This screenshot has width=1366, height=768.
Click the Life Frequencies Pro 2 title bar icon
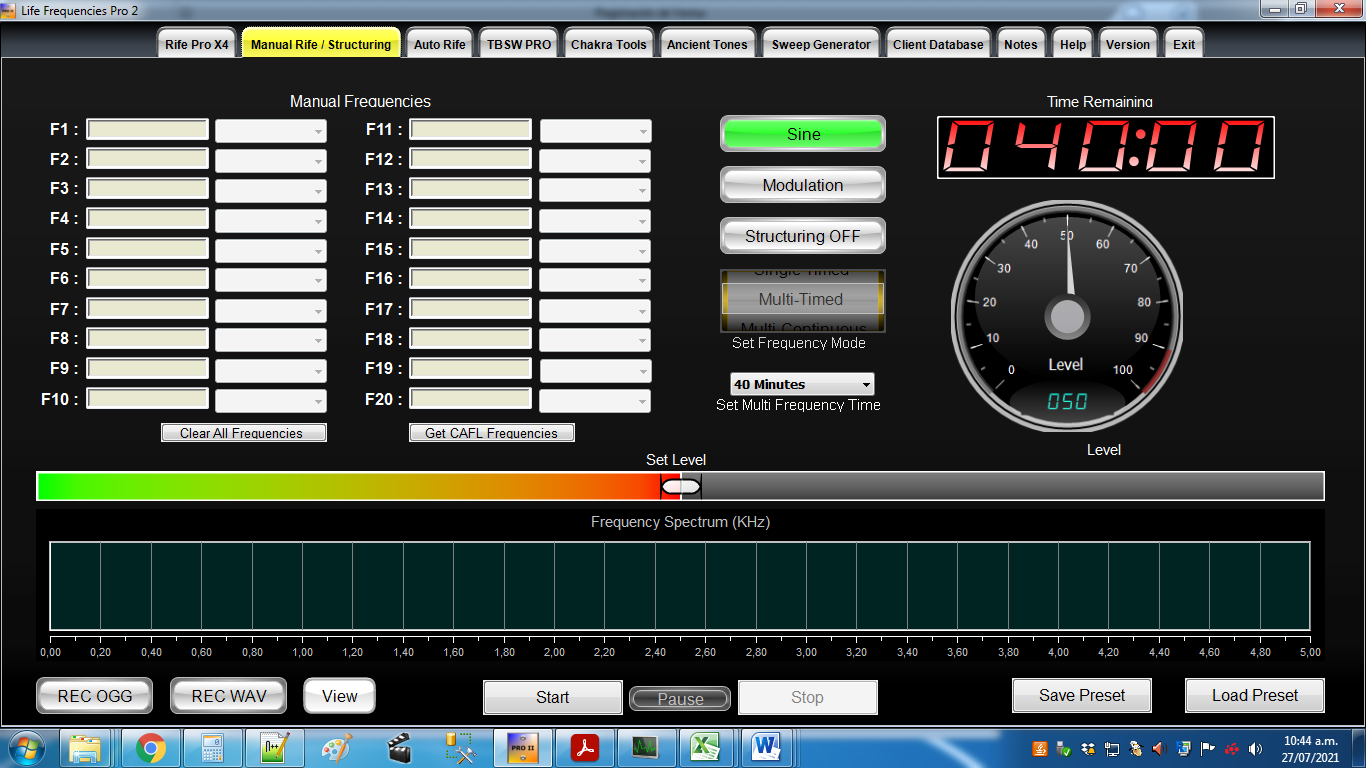(x=10, y=10)
